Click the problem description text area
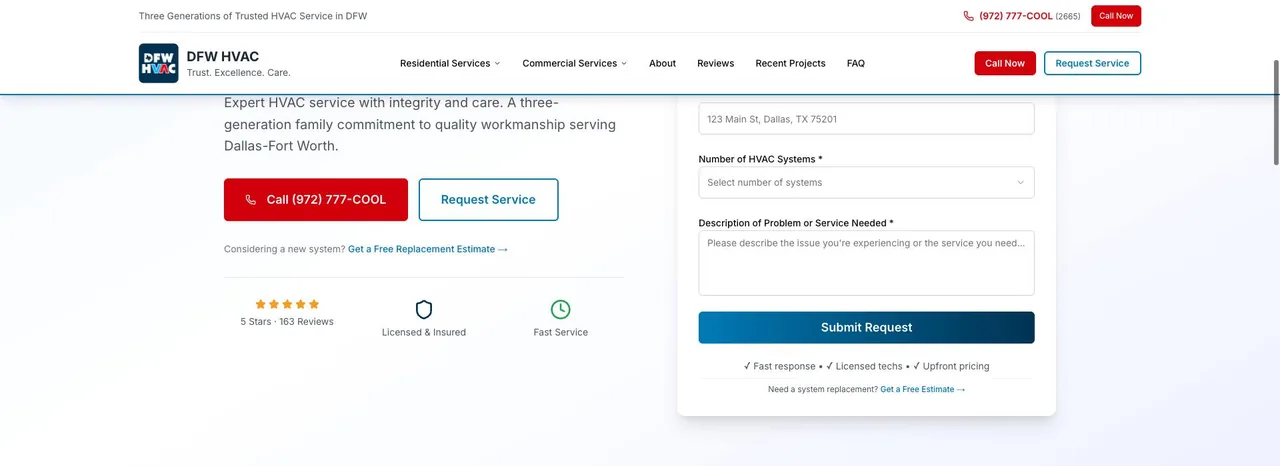 (866, 263)
